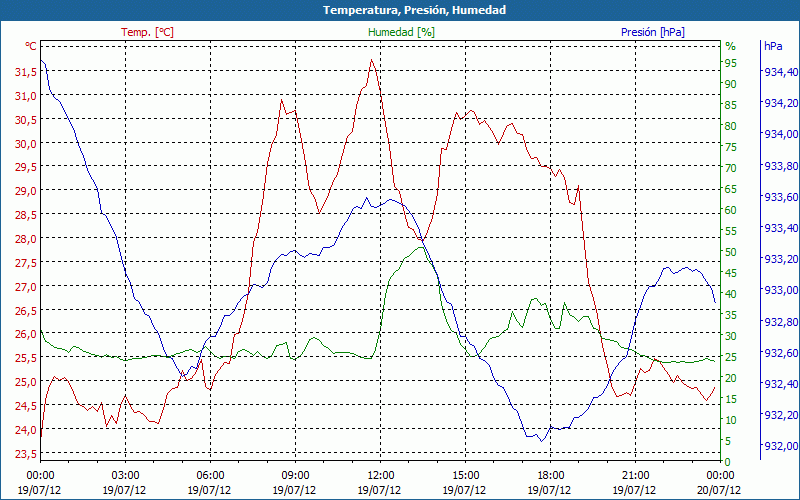Click the 06:00 time axis label
The width and height of the screenshot is (800, 500).
click(210, 476)
